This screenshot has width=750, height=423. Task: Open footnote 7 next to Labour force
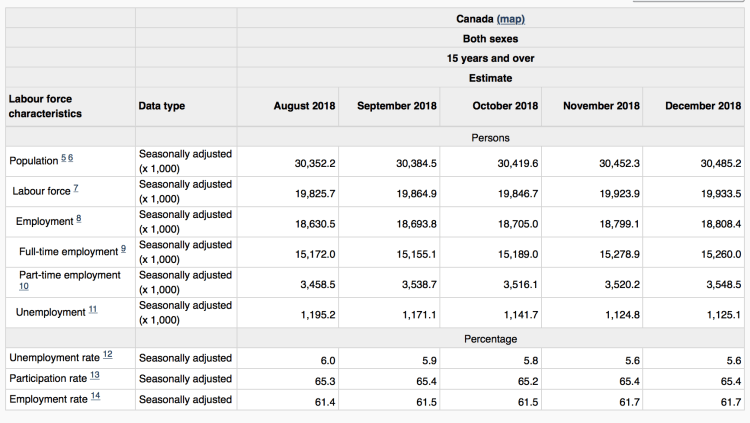(75, 189)
